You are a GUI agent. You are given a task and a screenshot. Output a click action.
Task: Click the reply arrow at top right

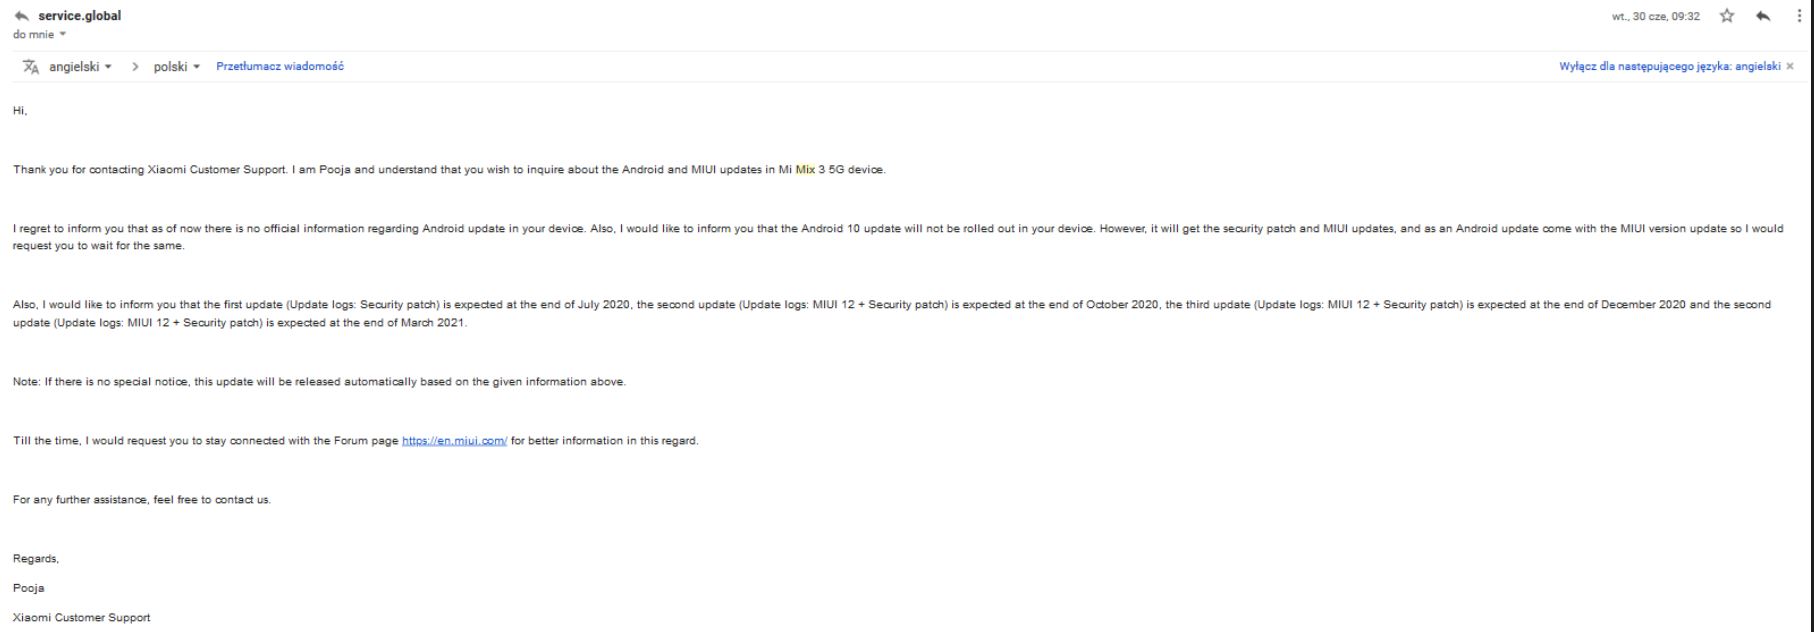click(x=1764, y=16)
